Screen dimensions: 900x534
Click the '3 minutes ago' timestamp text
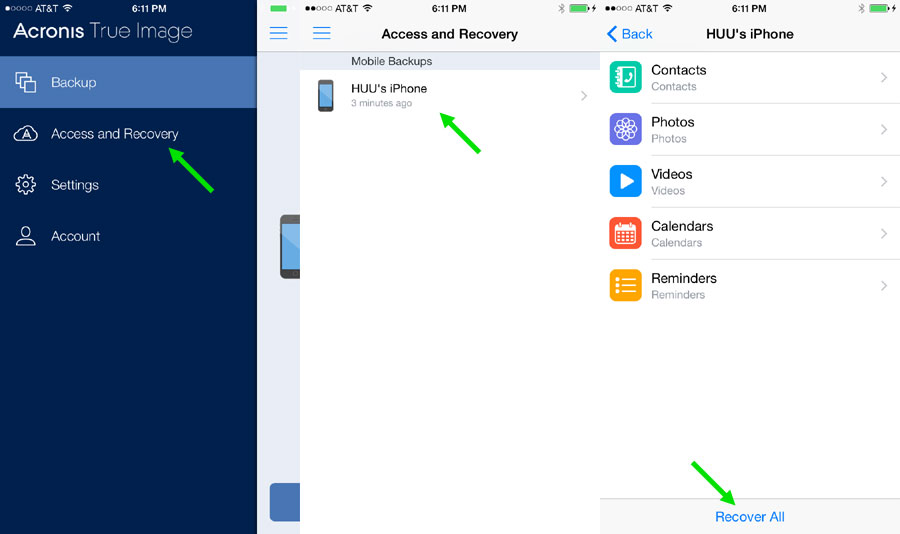click(381, 103)
